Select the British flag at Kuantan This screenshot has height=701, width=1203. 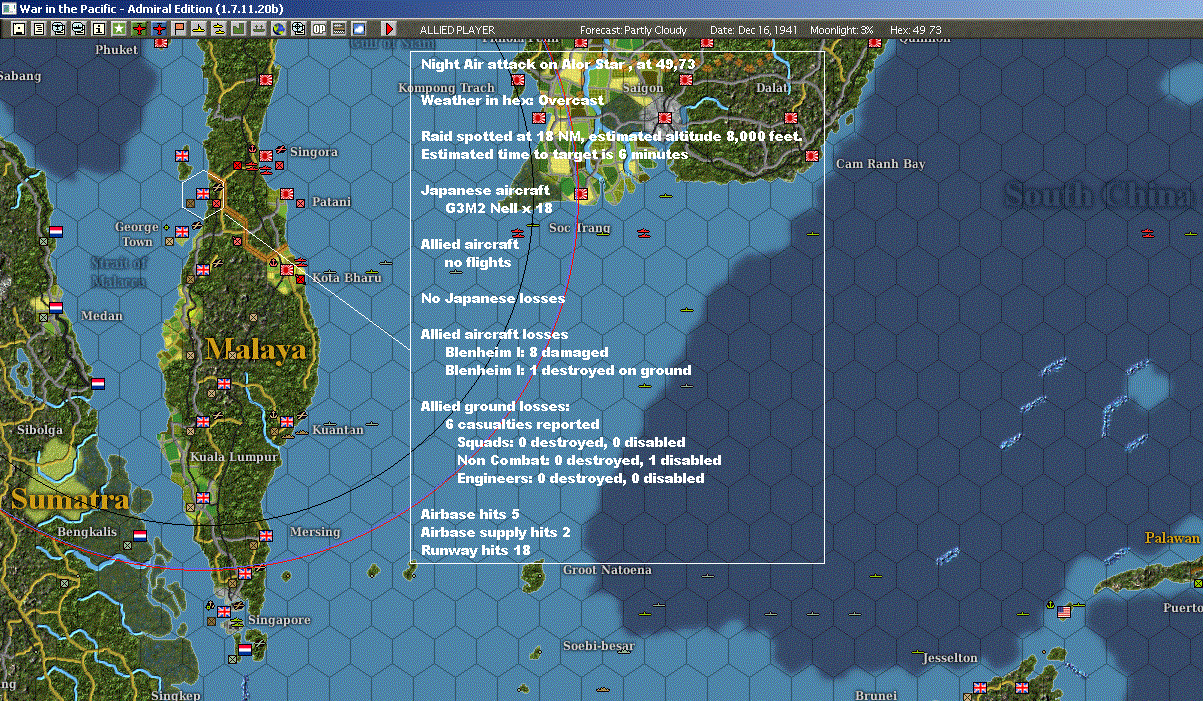289,422
